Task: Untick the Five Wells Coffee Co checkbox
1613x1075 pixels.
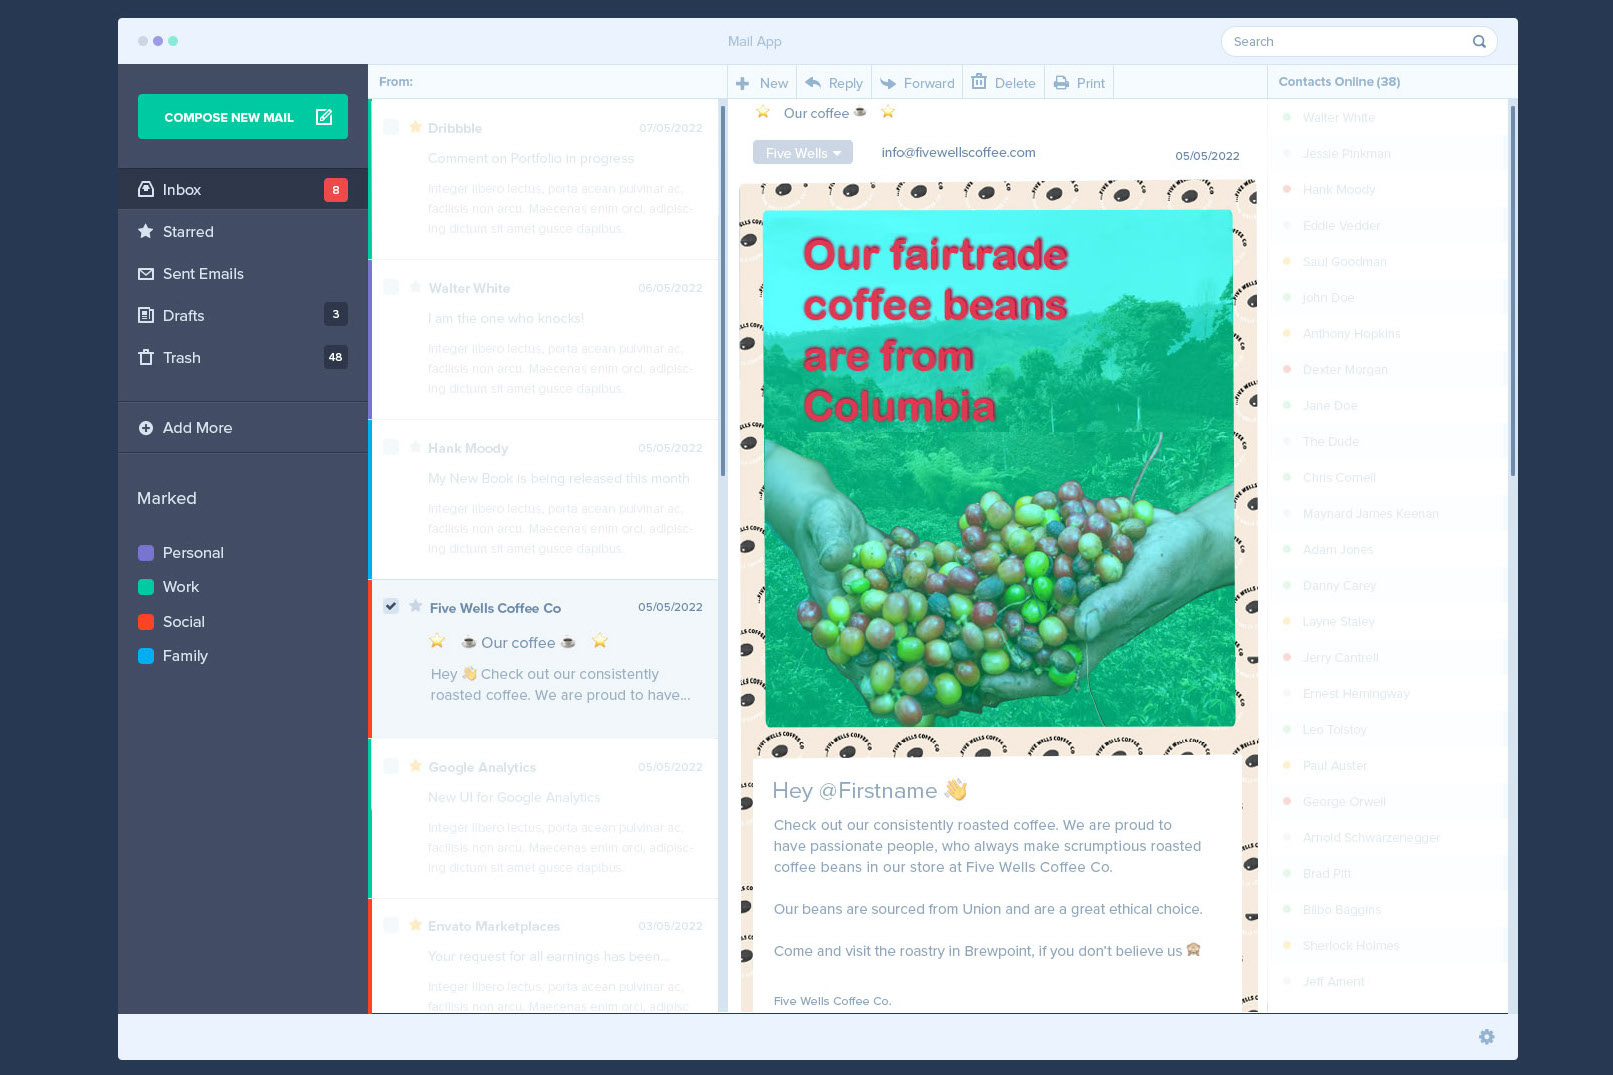Action: 391,606
